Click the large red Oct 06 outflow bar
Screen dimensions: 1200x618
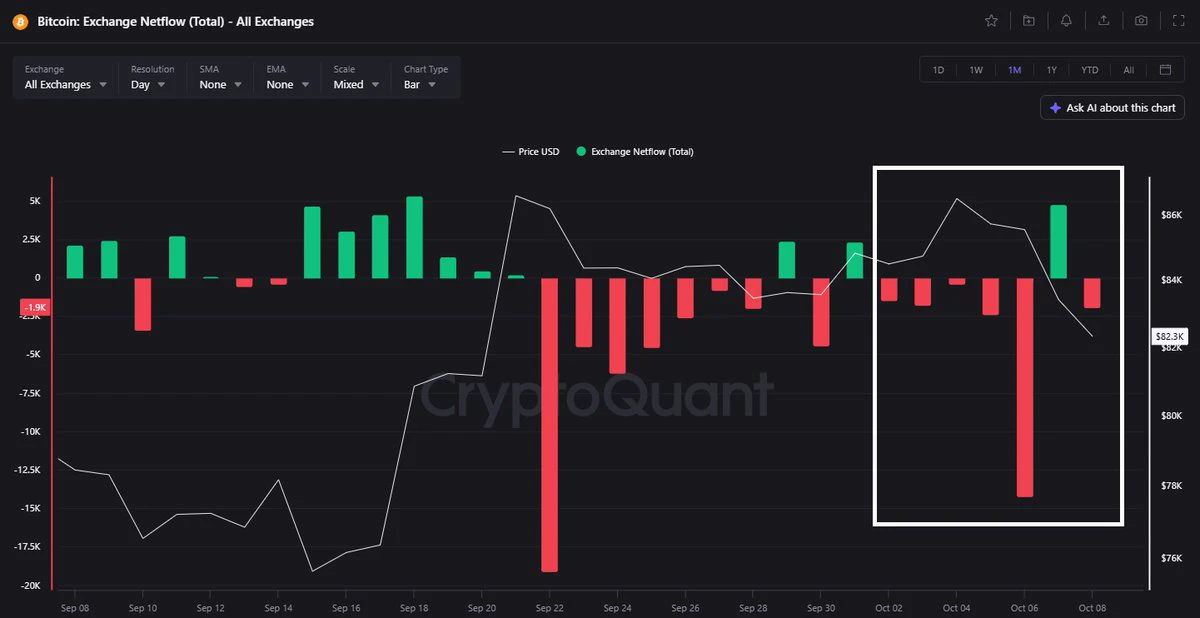1024,387
